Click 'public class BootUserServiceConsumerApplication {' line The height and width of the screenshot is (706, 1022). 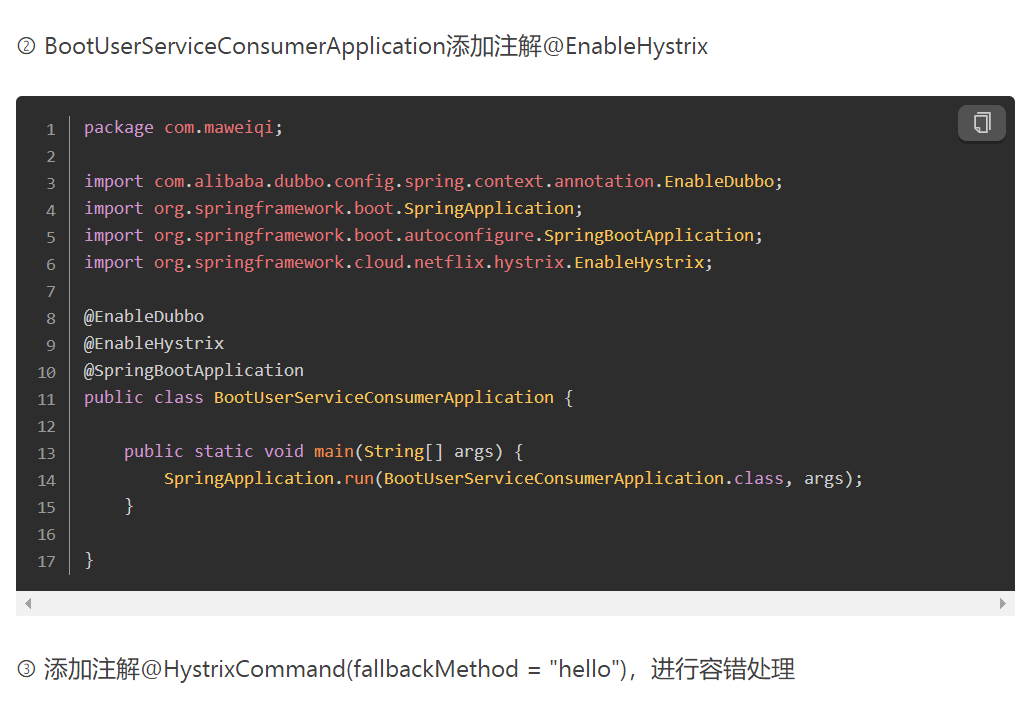pyautogui.click(x=328, y=398)
